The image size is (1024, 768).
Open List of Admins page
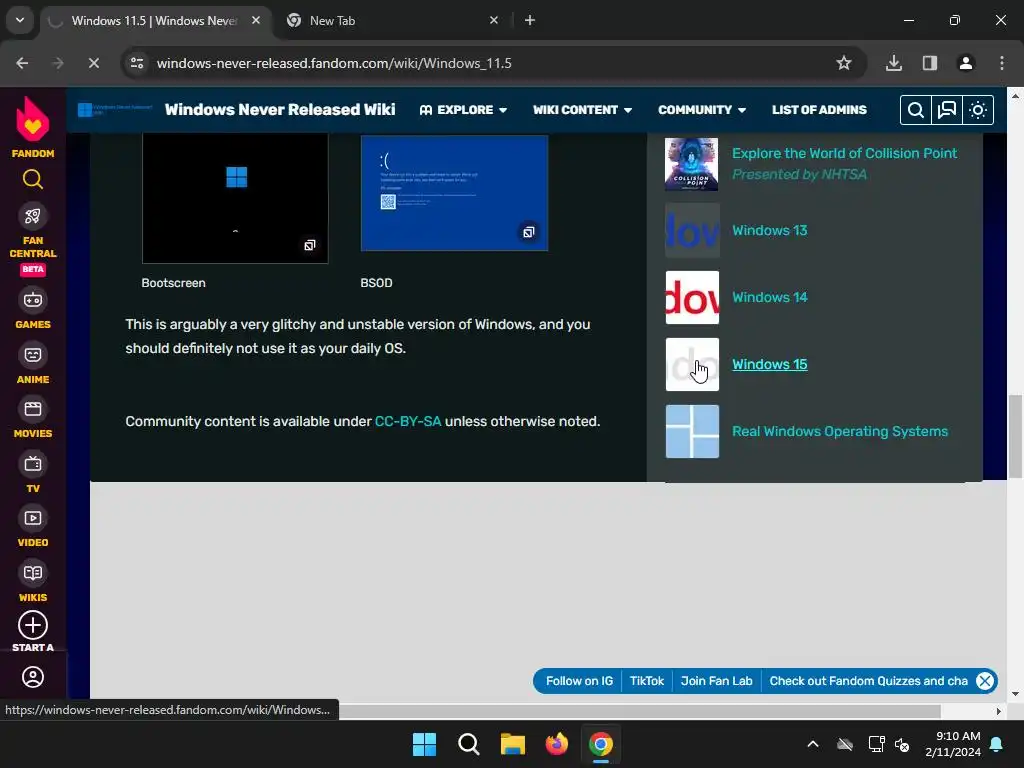(819, 110)
